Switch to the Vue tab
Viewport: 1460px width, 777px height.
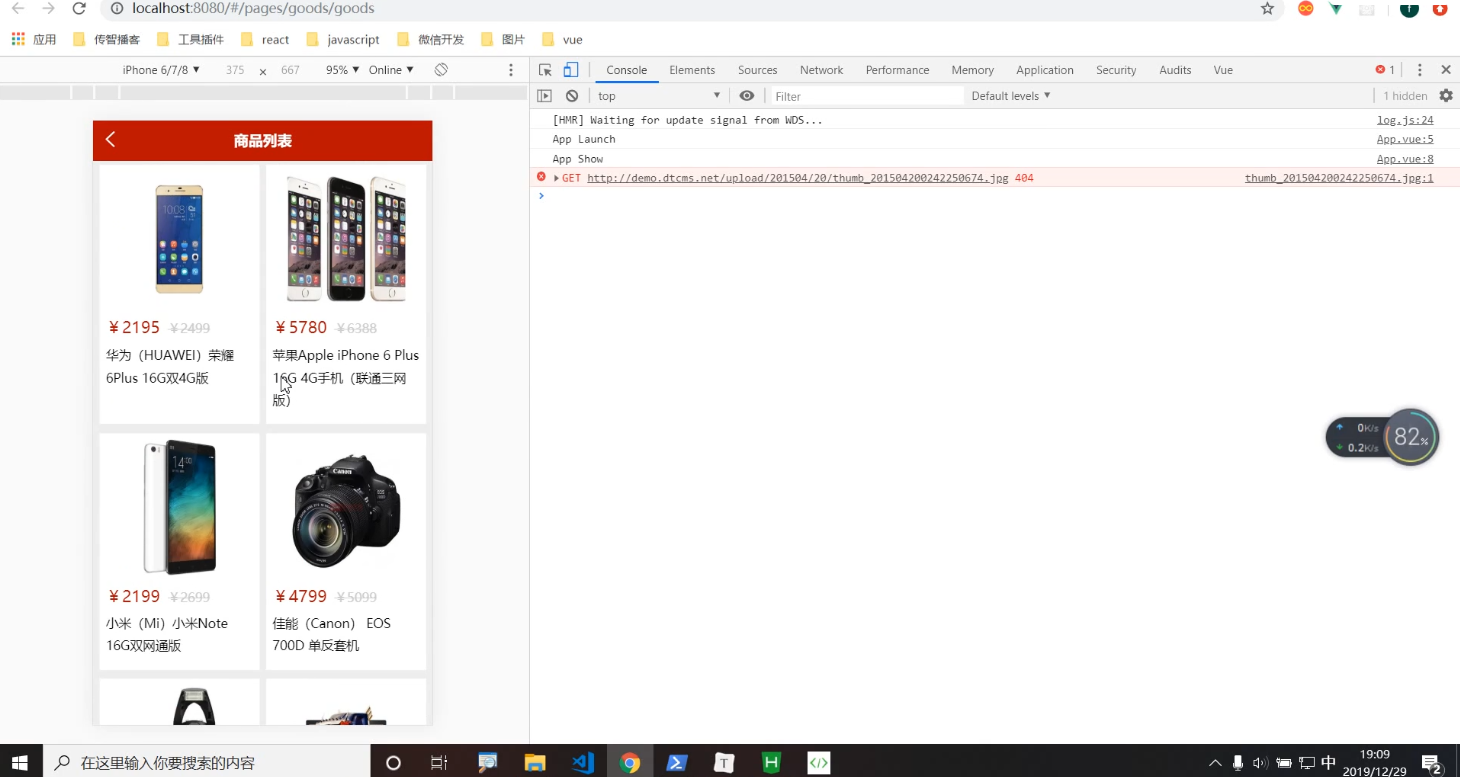[1223, 70]
